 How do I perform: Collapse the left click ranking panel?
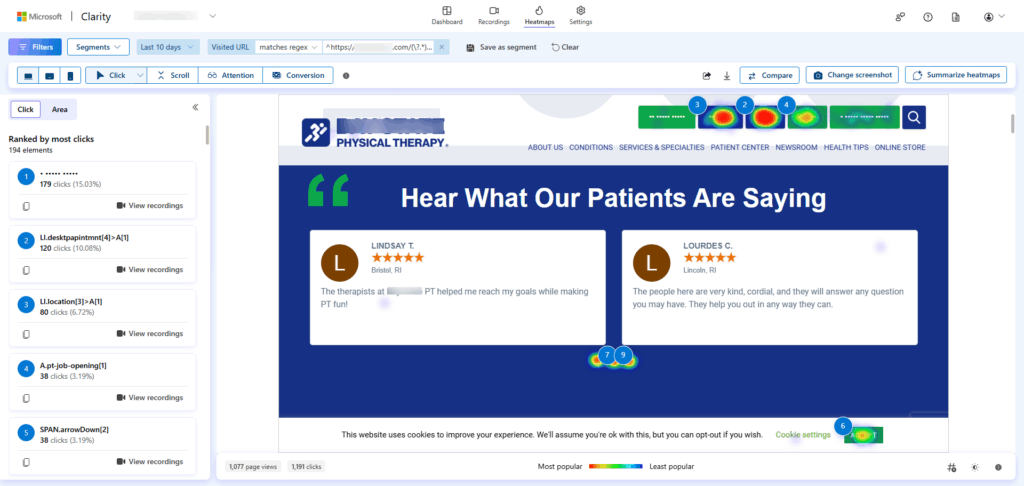(x=195, y=108)
